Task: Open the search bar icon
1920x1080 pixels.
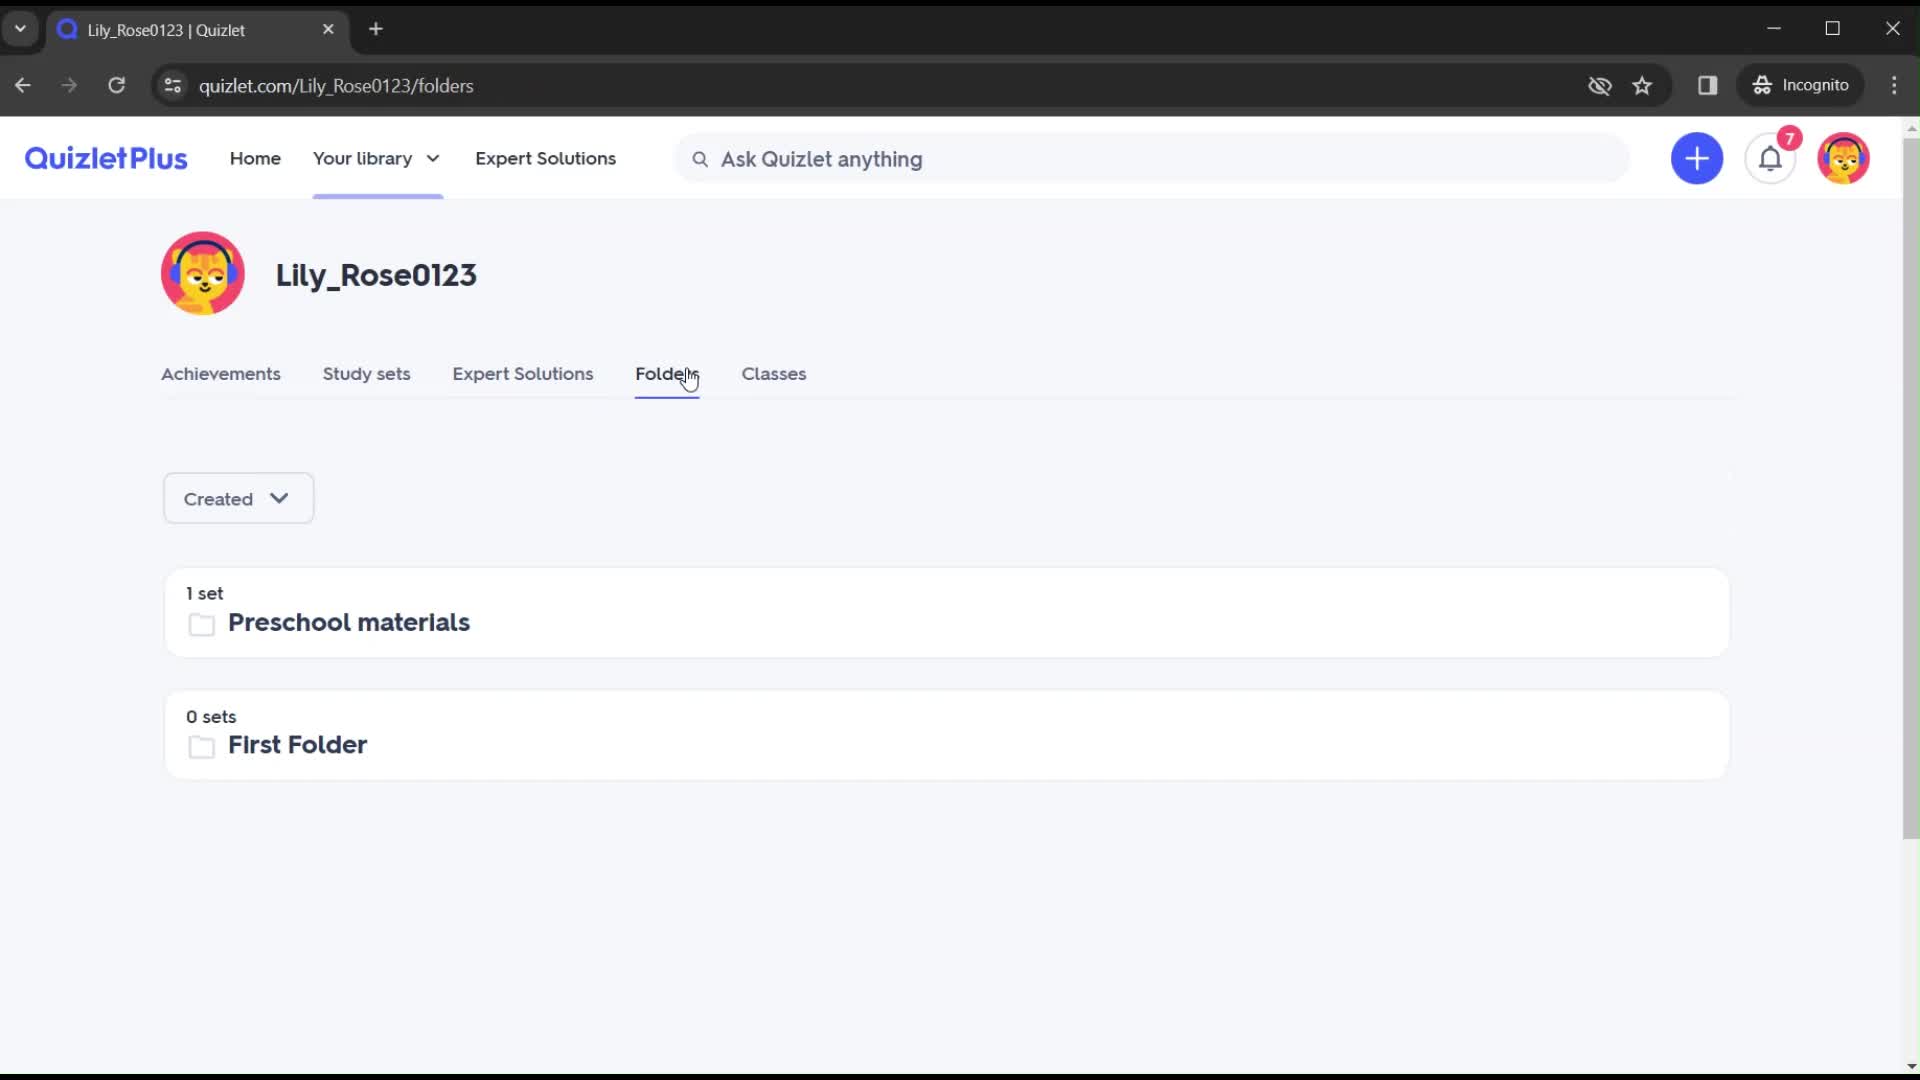Action: (700, 158)
